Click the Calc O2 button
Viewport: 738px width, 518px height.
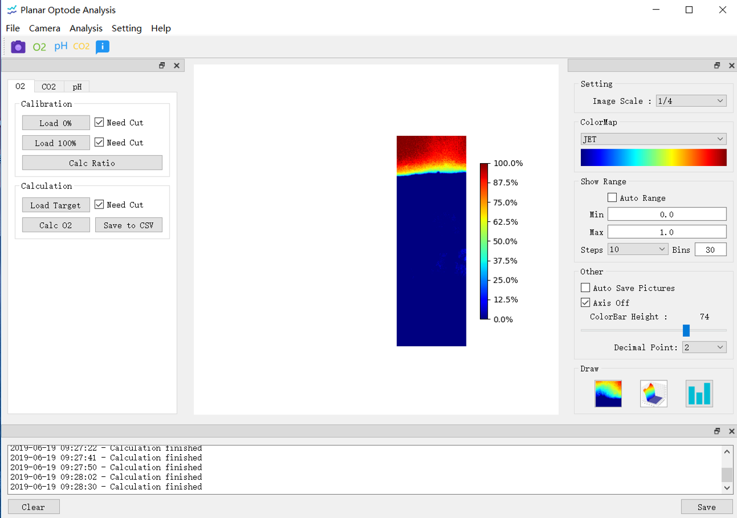click(56, 225)
